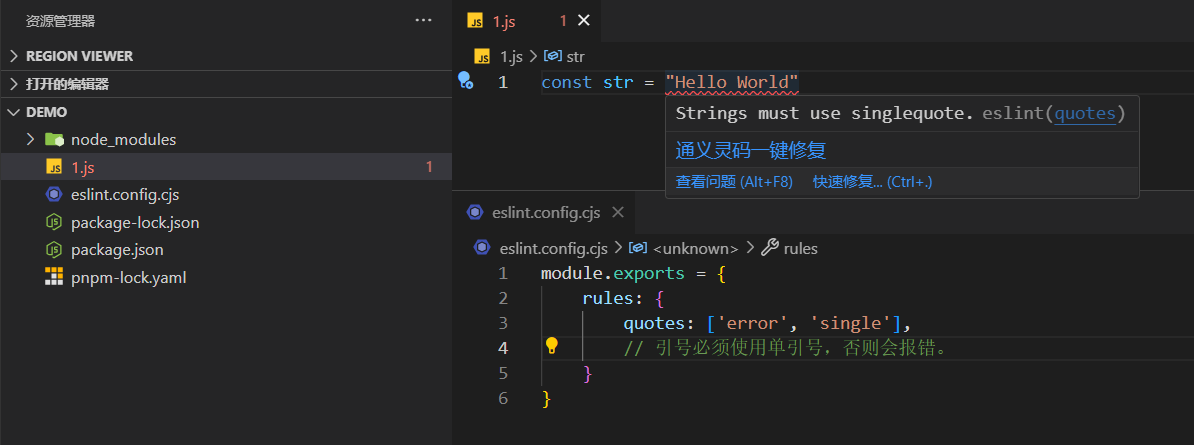Click the 'error' string on line 3

754,324
